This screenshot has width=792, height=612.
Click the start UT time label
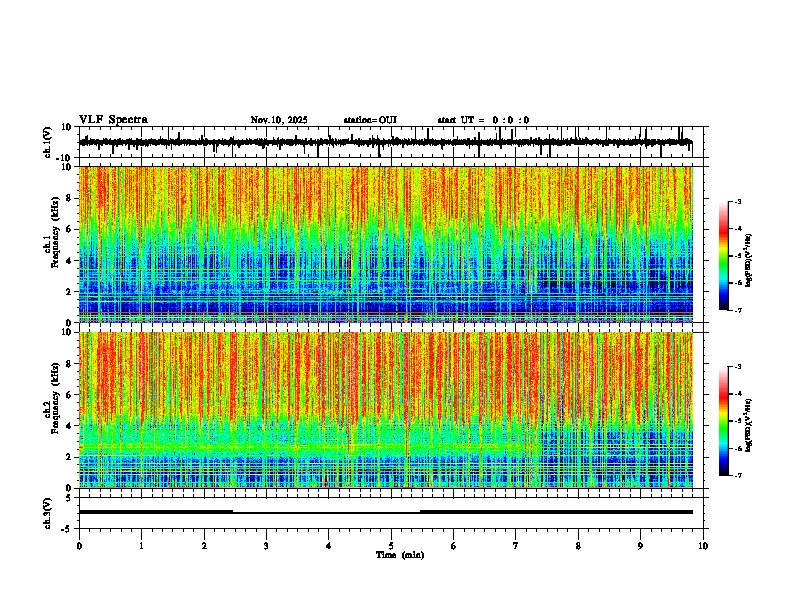pyautogui.click(x=483, y=120)
